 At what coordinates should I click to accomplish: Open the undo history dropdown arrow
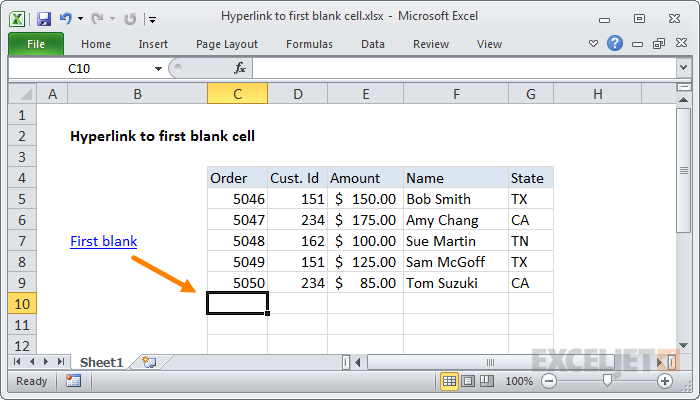click(80, 19)
